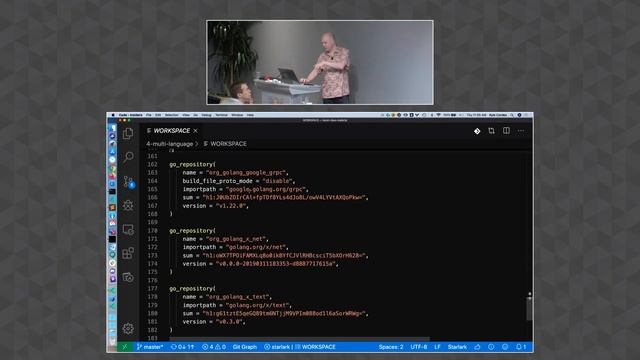Synchronize changes 0↓ 1↑ in status bar

tap(182, 347)
